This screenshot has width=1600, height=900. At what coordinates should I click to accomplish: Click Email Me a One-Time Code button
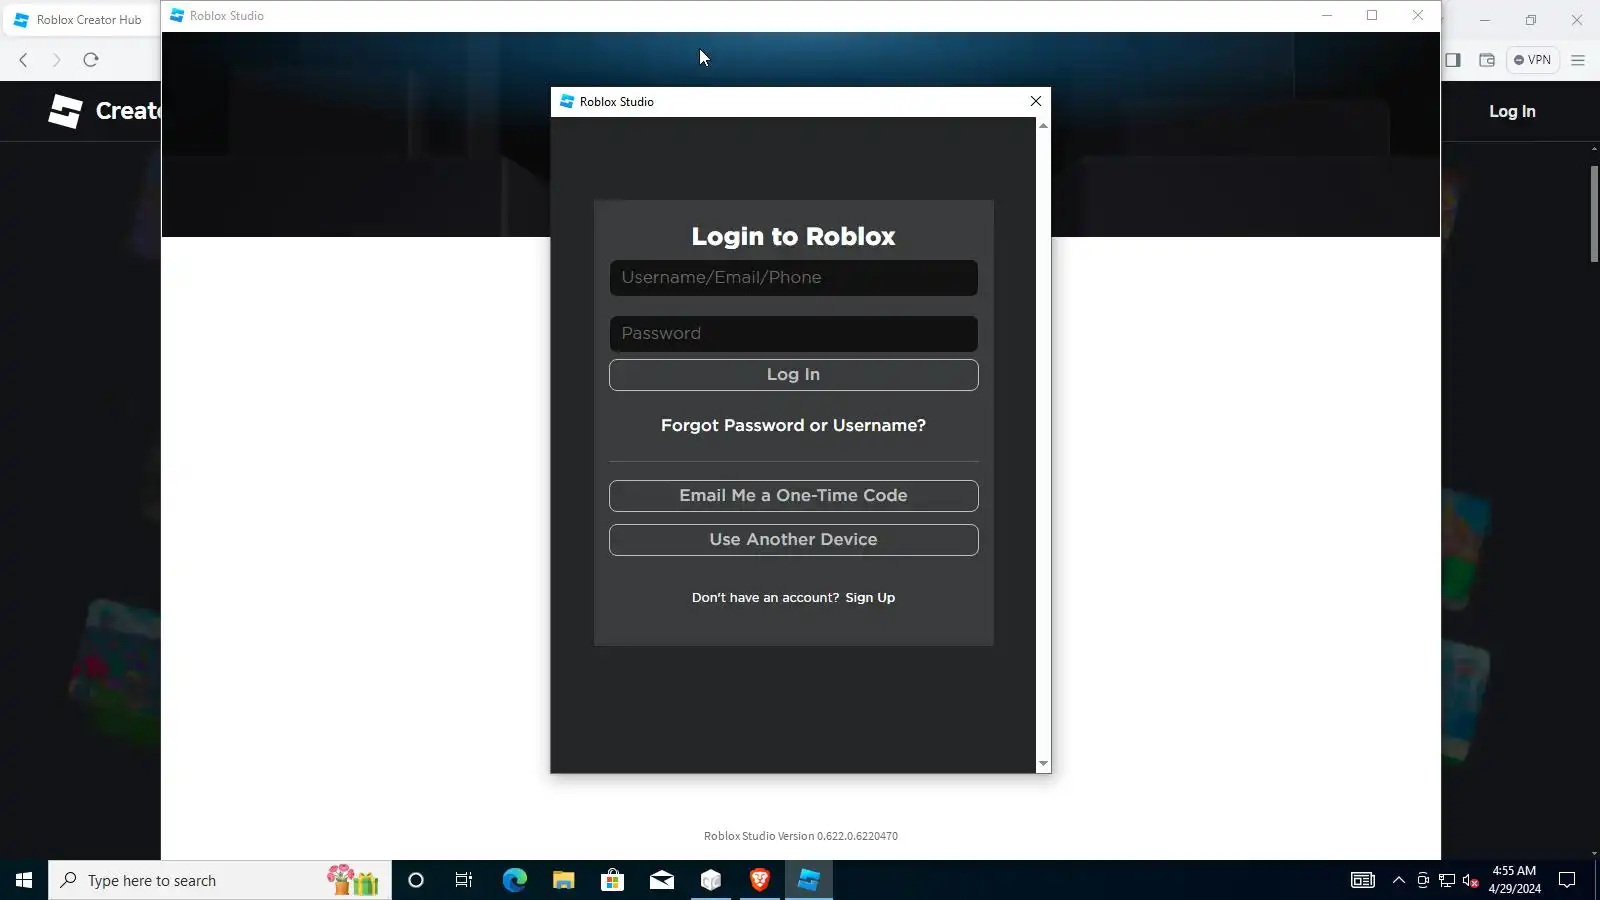tap(793, 496)
